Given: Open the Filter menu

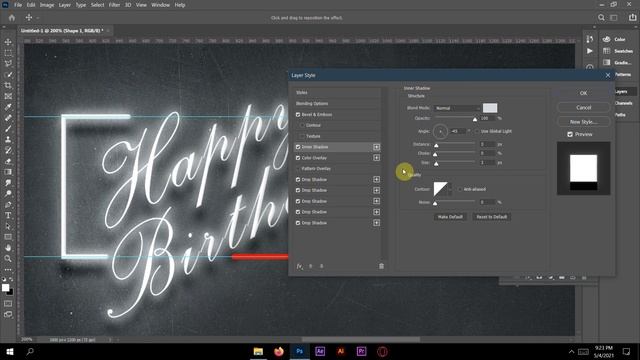Looking at the screenshot, I should pos(114,5).
